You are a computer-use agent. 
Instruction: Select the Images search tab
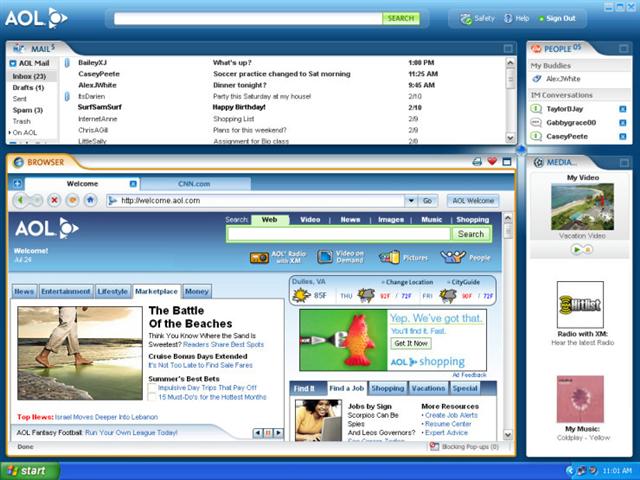(x=391, y=220)
